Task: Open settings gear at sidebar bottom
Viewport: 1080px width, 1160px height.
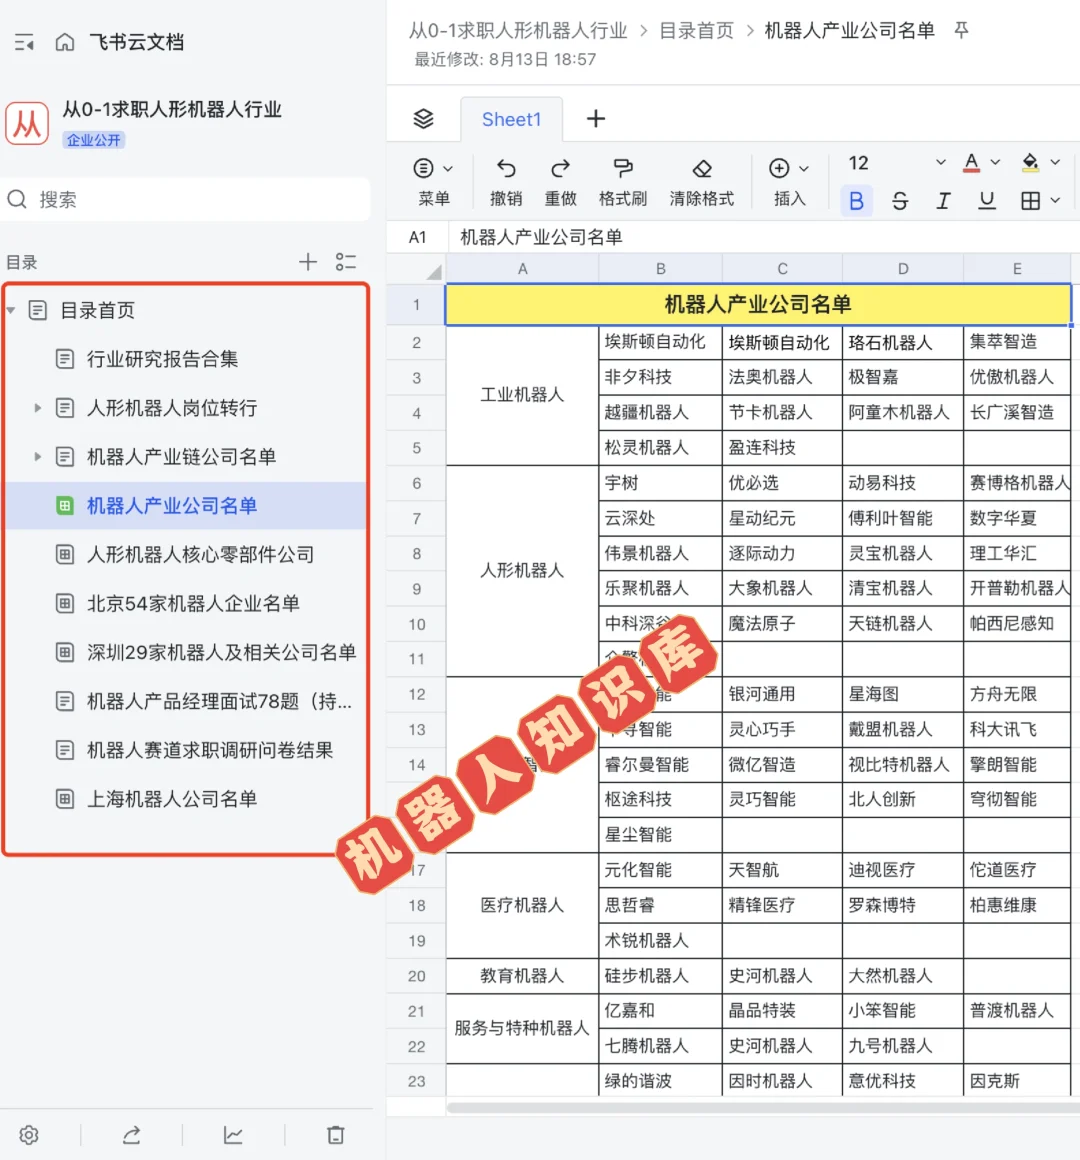Action: (x=29, y=1135)
